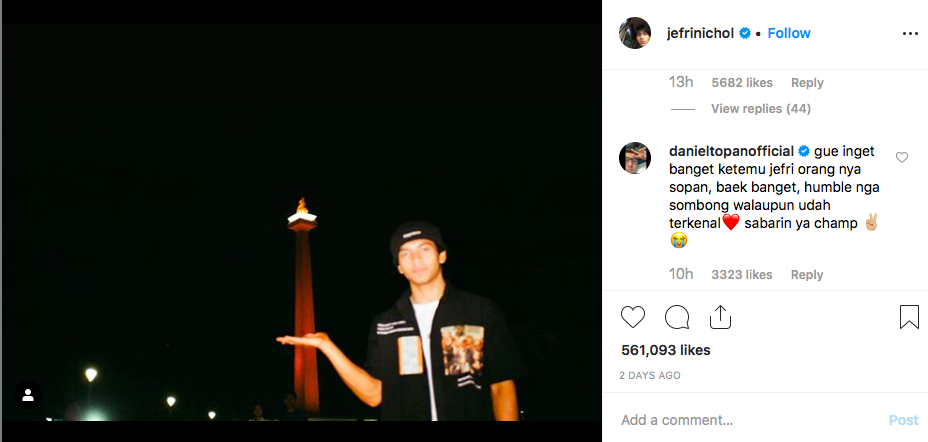Viewport: 928px width, 442px height.
Task: View the 5682 likes list
Action: [741, 83]
